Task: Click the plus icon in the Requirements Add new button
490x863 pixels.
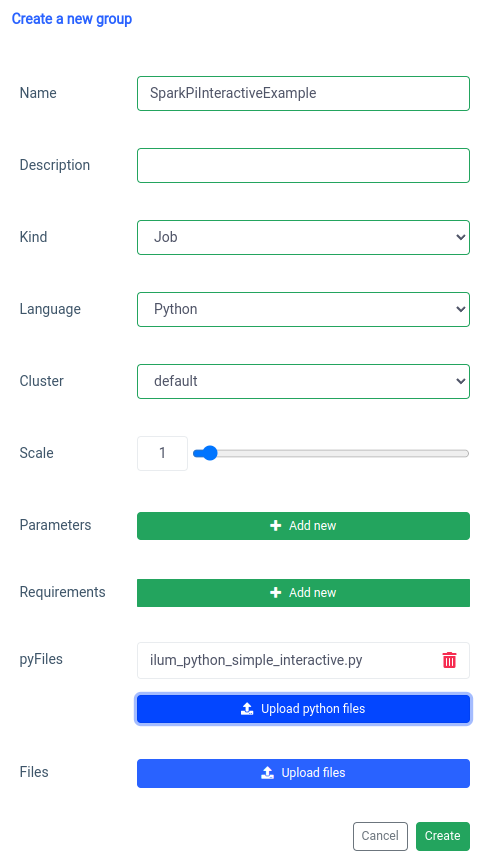Action: (276, 593)
